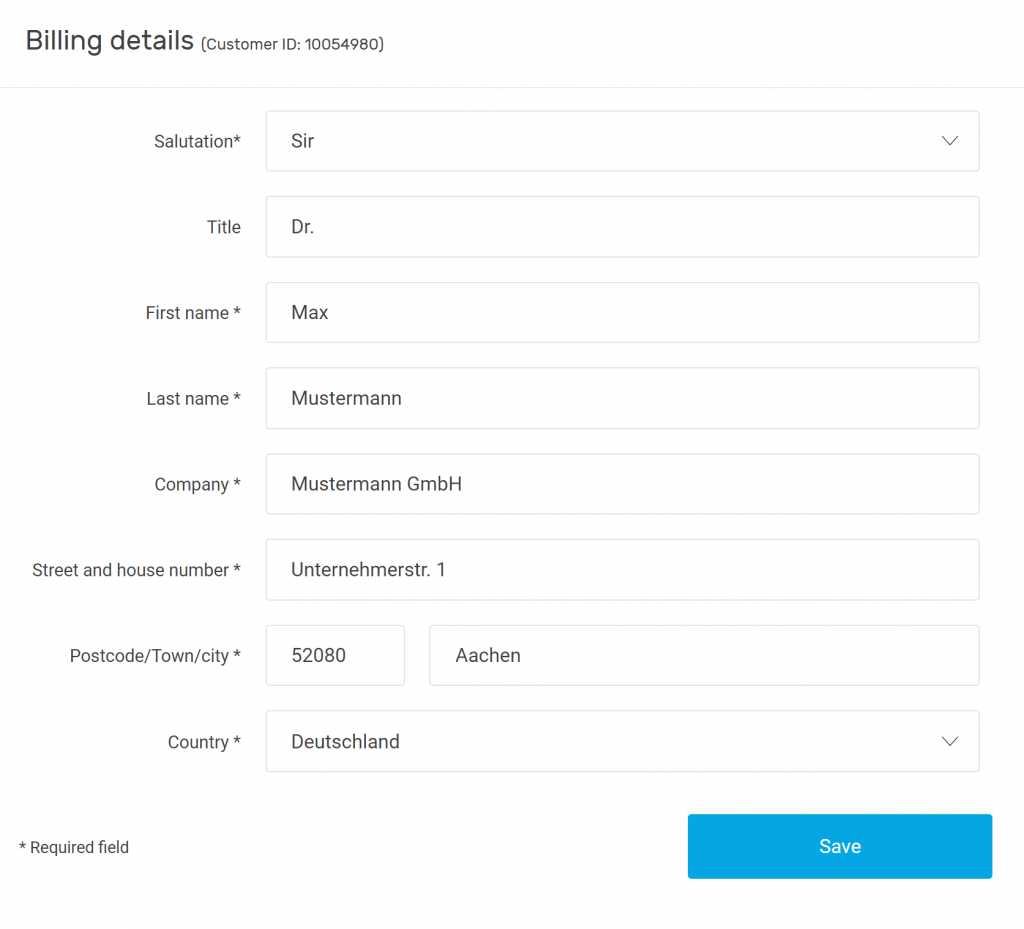Select the Town/city field containing Aachen
Screen dimensions: 1024x929
pyautogui.click(x=704, y=655)
